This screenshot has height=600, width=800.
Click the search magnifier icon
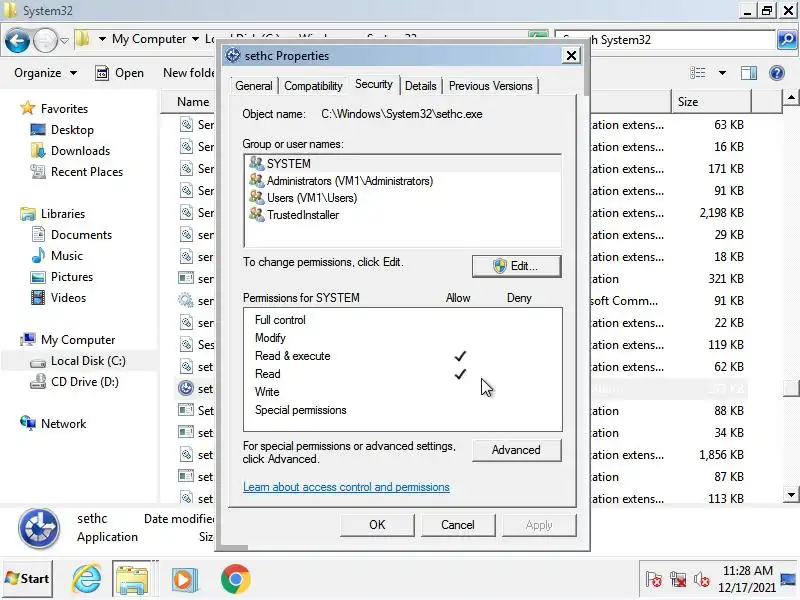click(x=787, y=40)
